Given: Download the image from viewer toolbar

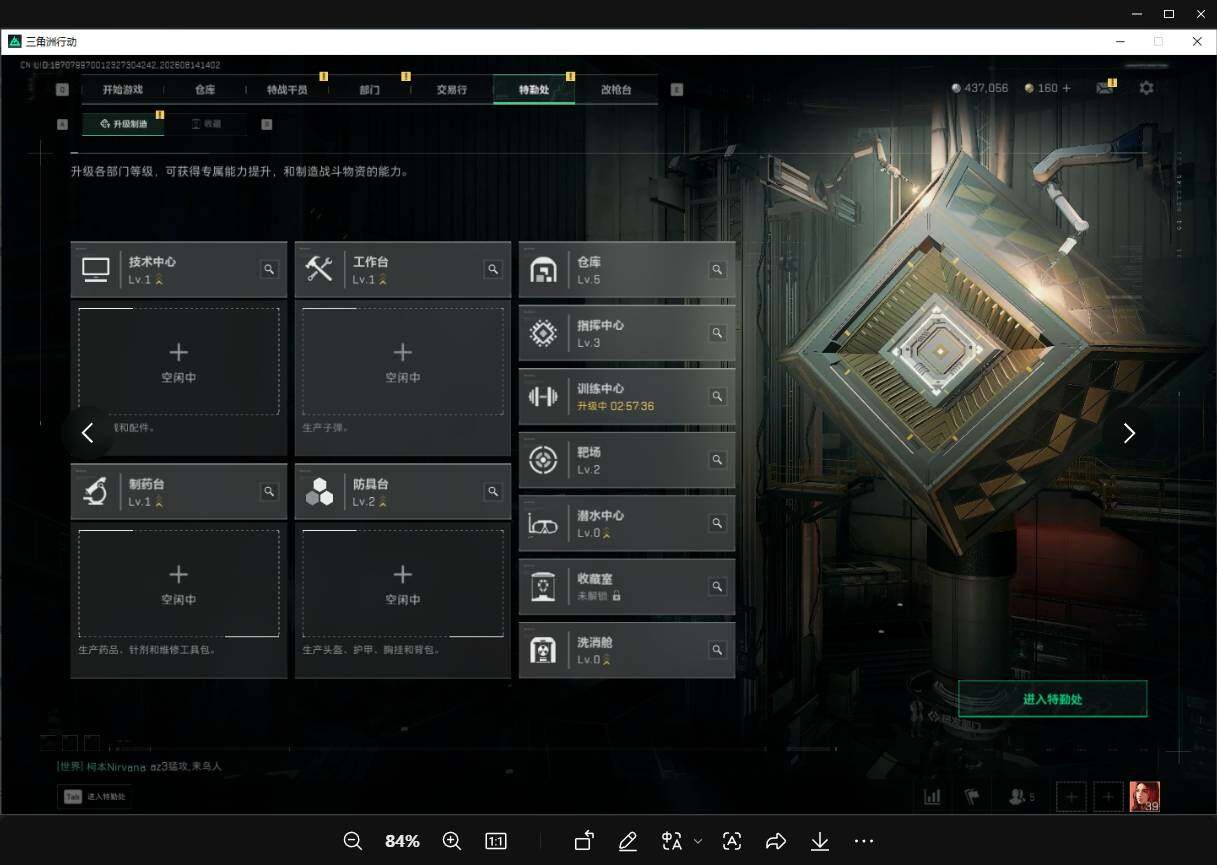Looking at the screenshot, I should (820, 841).
